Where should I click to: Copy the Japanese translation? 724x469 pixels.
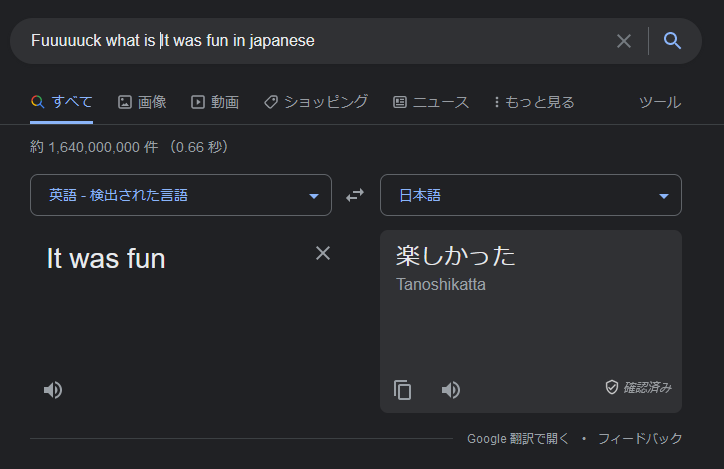pos(403,390)
